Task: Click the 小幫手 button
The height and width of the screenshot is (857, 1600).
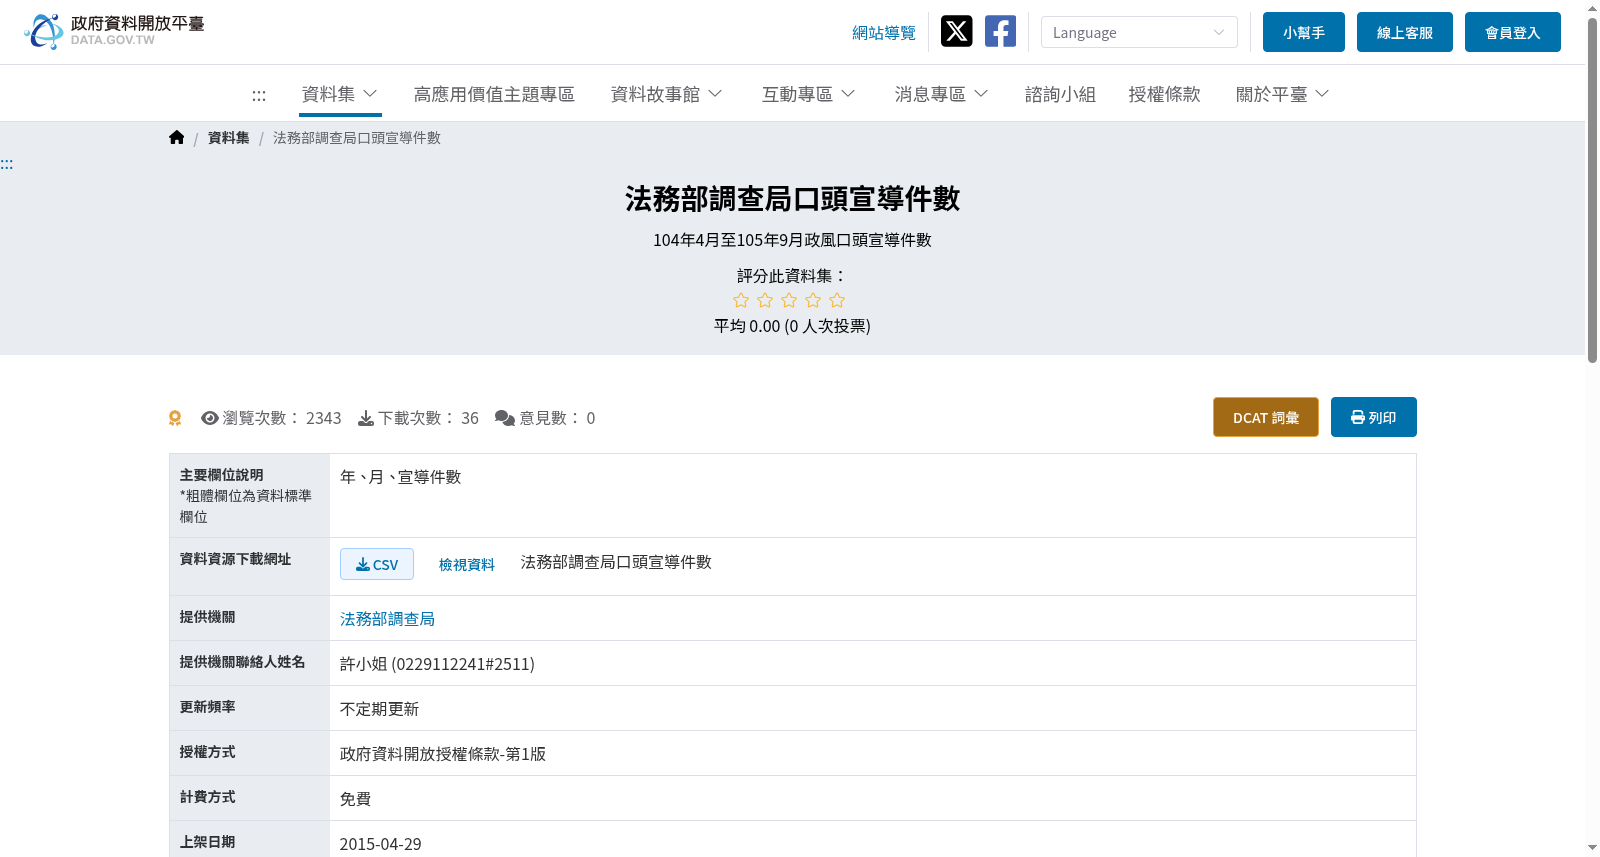Action: tap(1304, 32)
